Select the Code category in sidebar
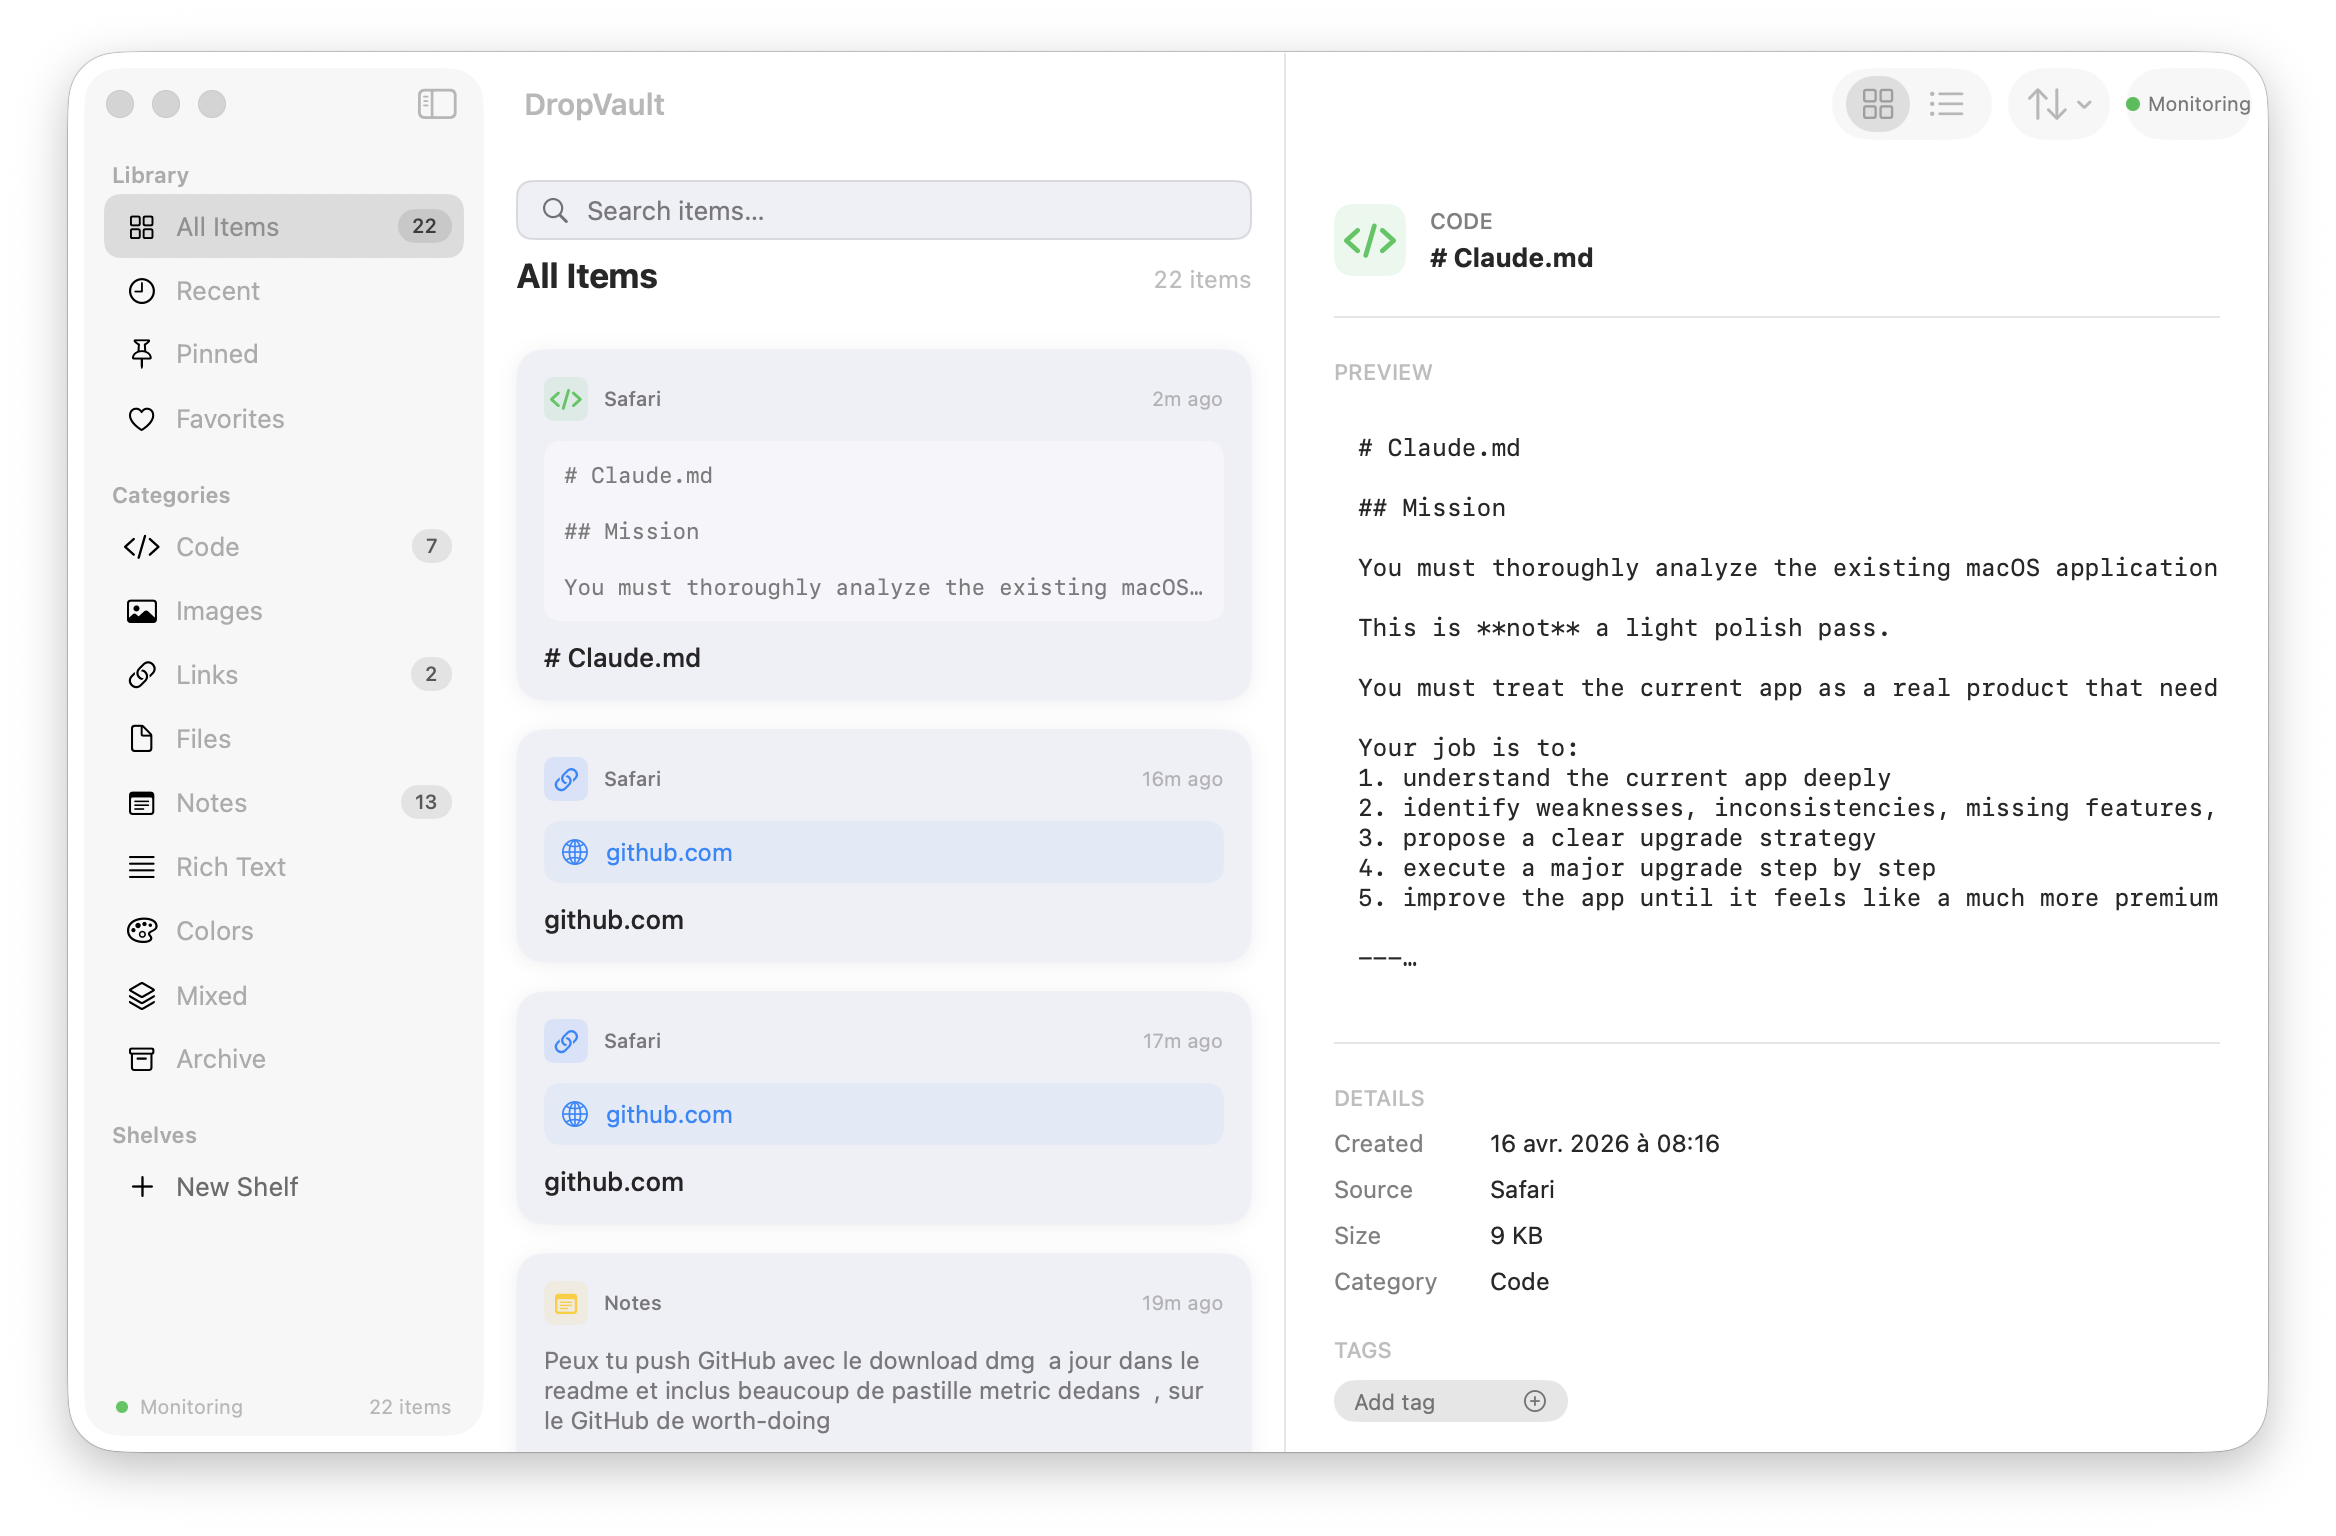This screenshot has height=1536, width=2336. click(207, 547)
